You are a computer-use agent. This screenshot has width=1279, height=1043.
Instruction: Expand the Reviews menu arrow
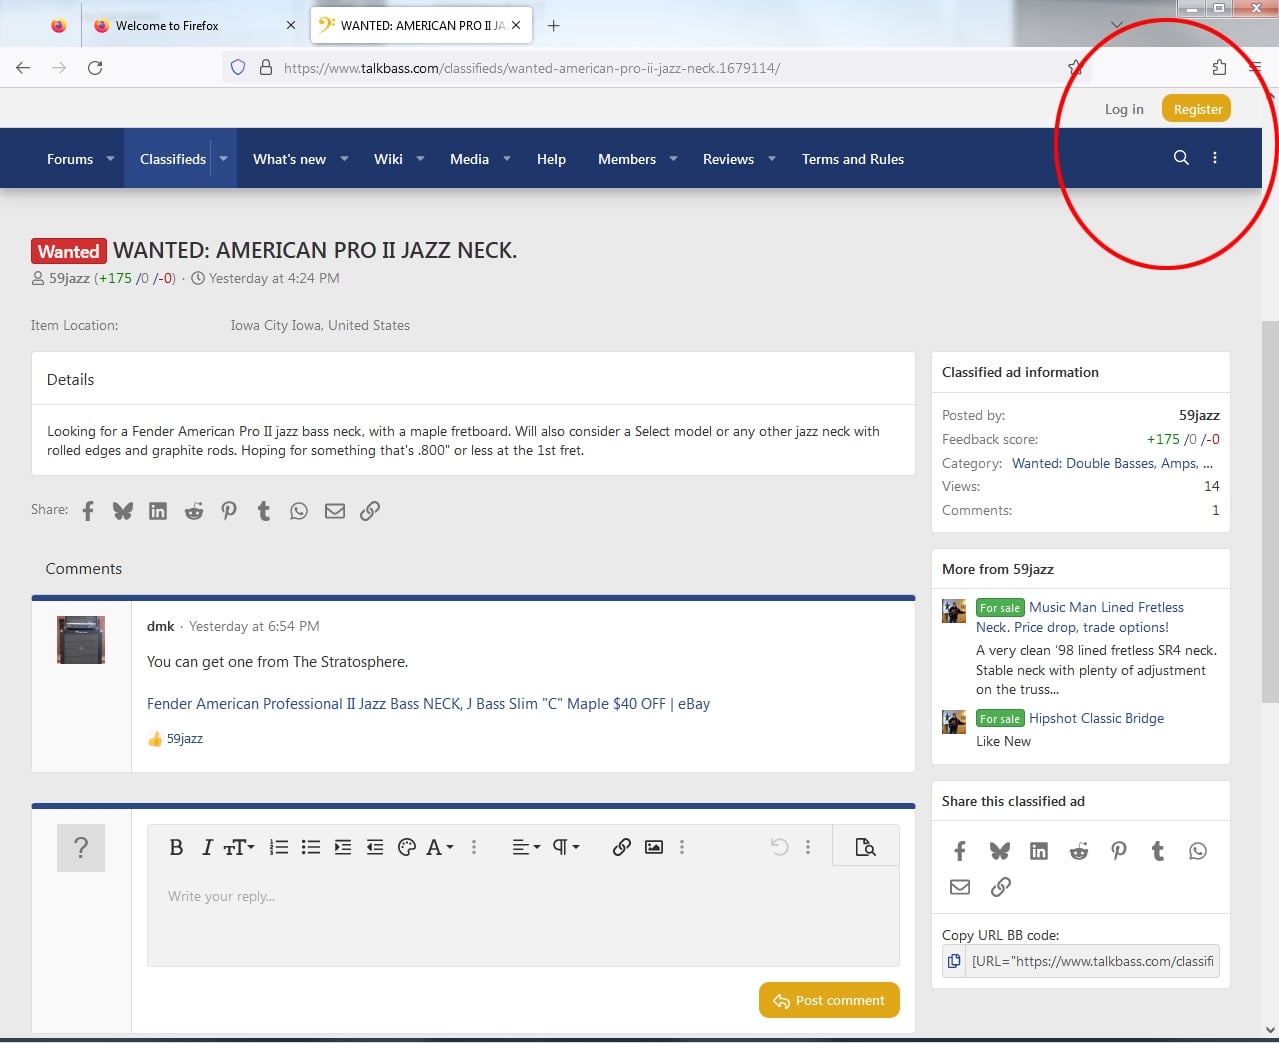772,158
